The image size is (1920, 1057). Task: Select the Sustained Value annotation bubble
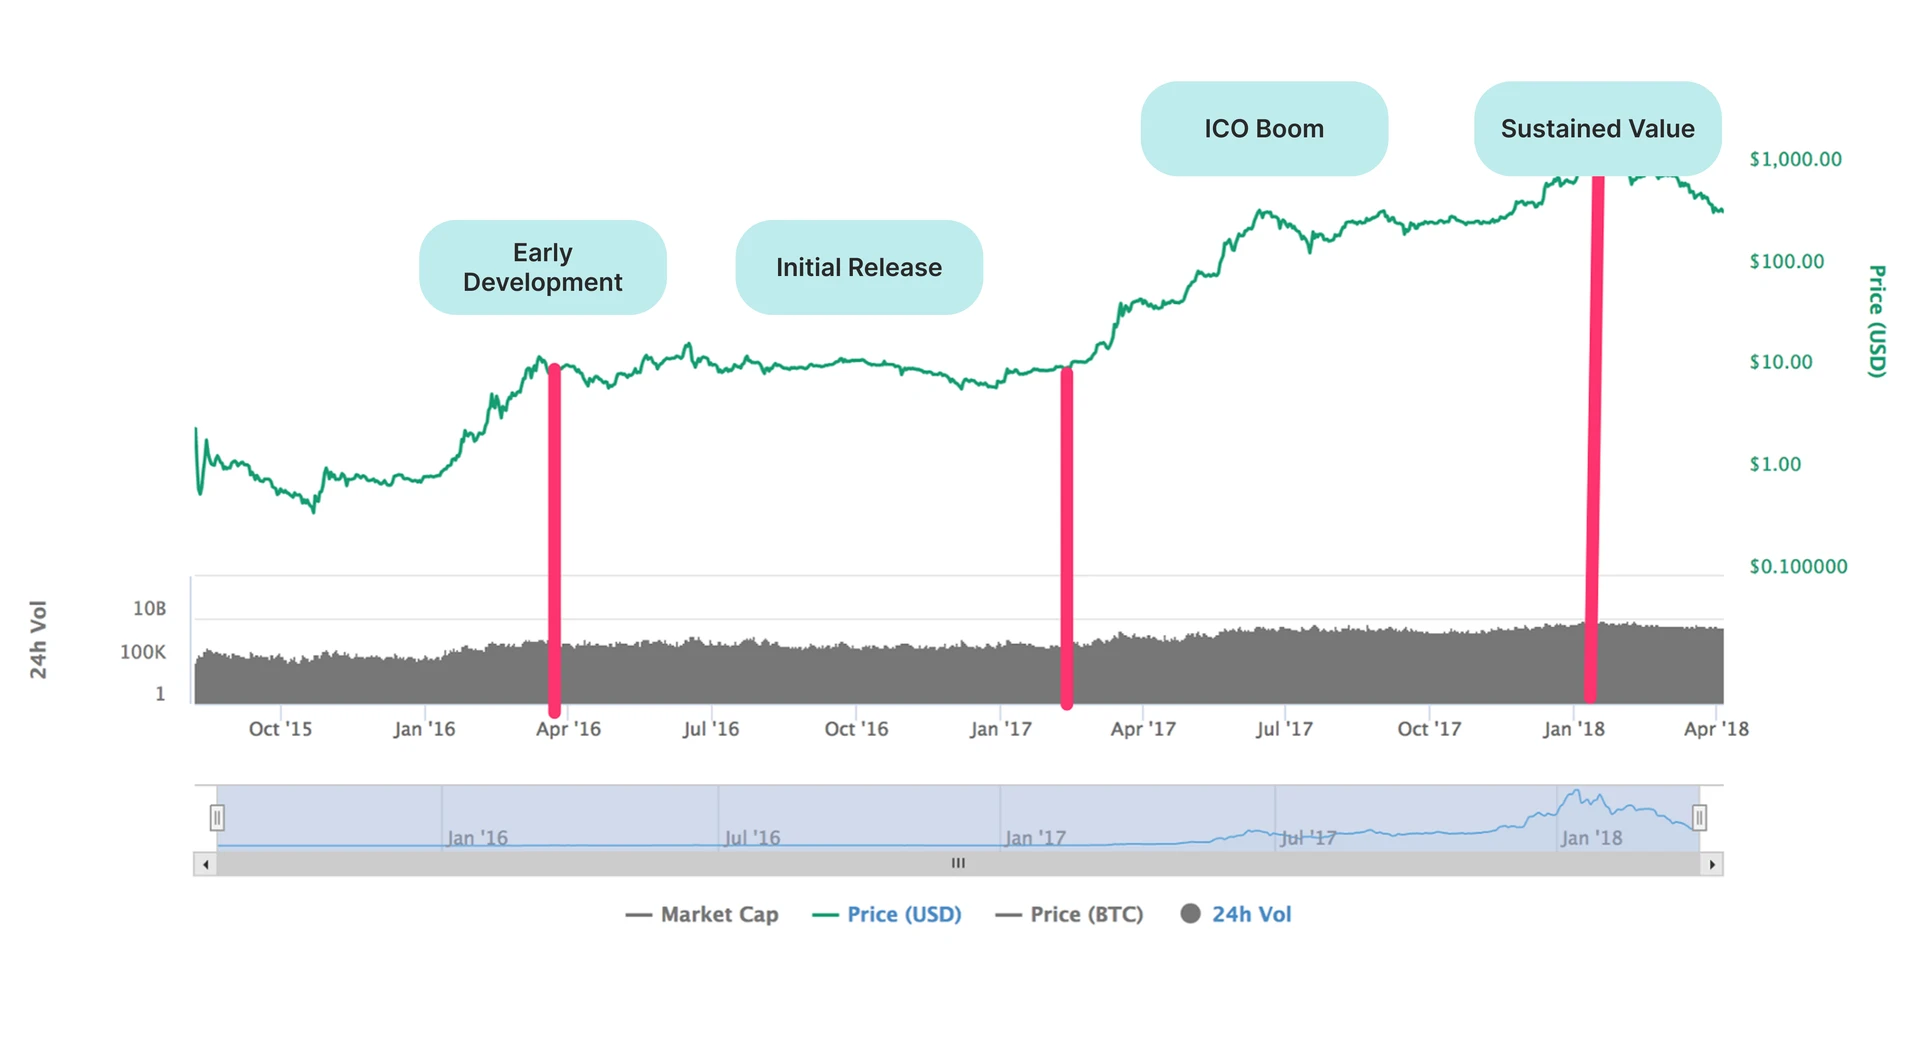click(1597, 128)
